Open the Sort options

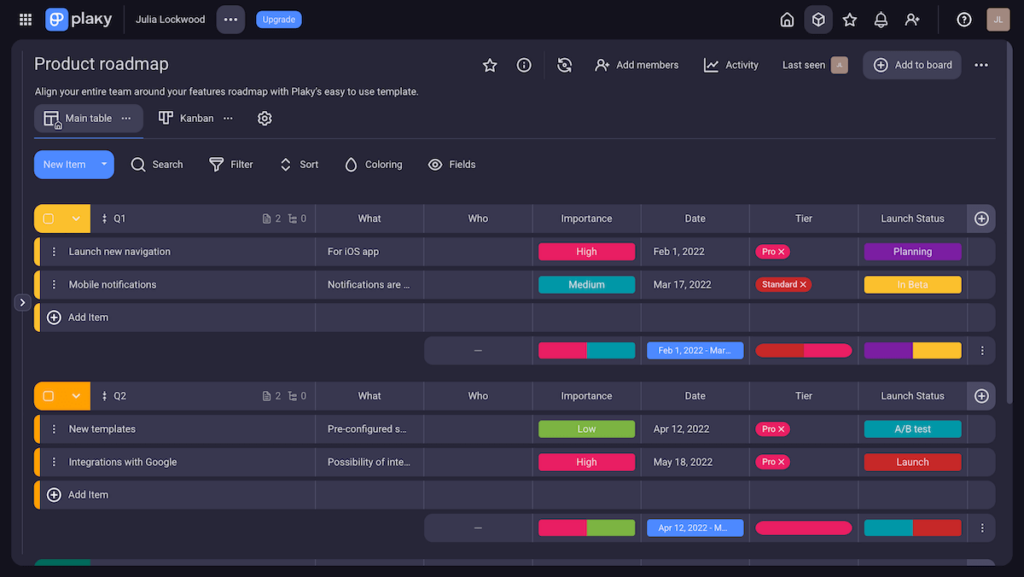click(x=285, y=164)
